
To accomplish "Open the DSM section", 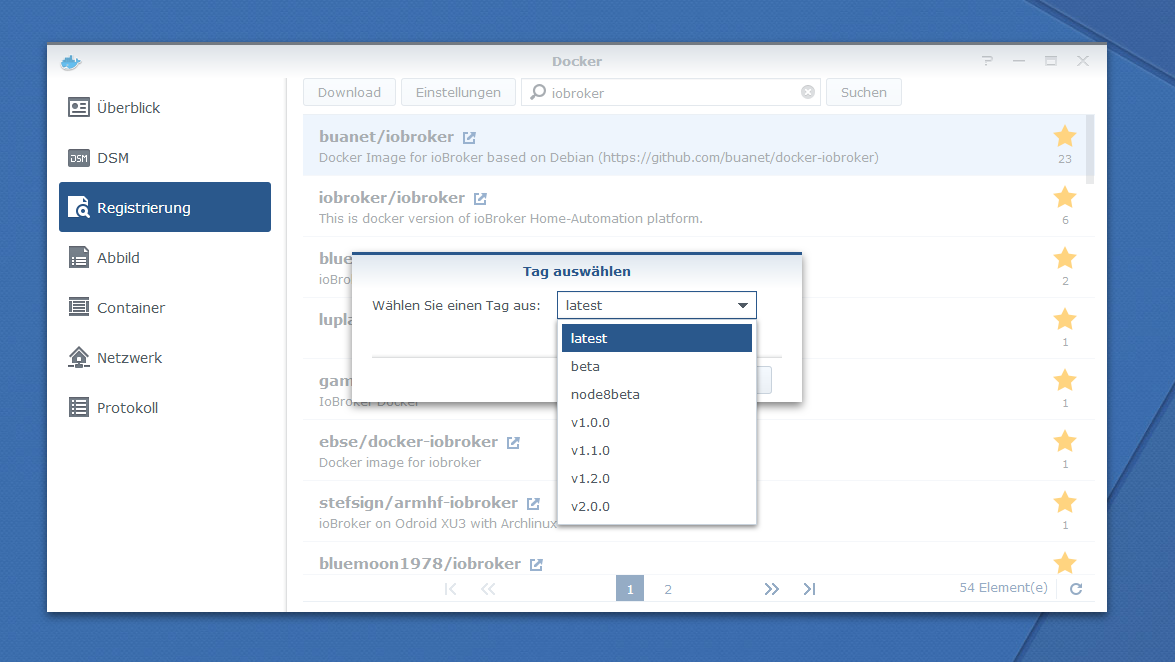I will [165, 157].
